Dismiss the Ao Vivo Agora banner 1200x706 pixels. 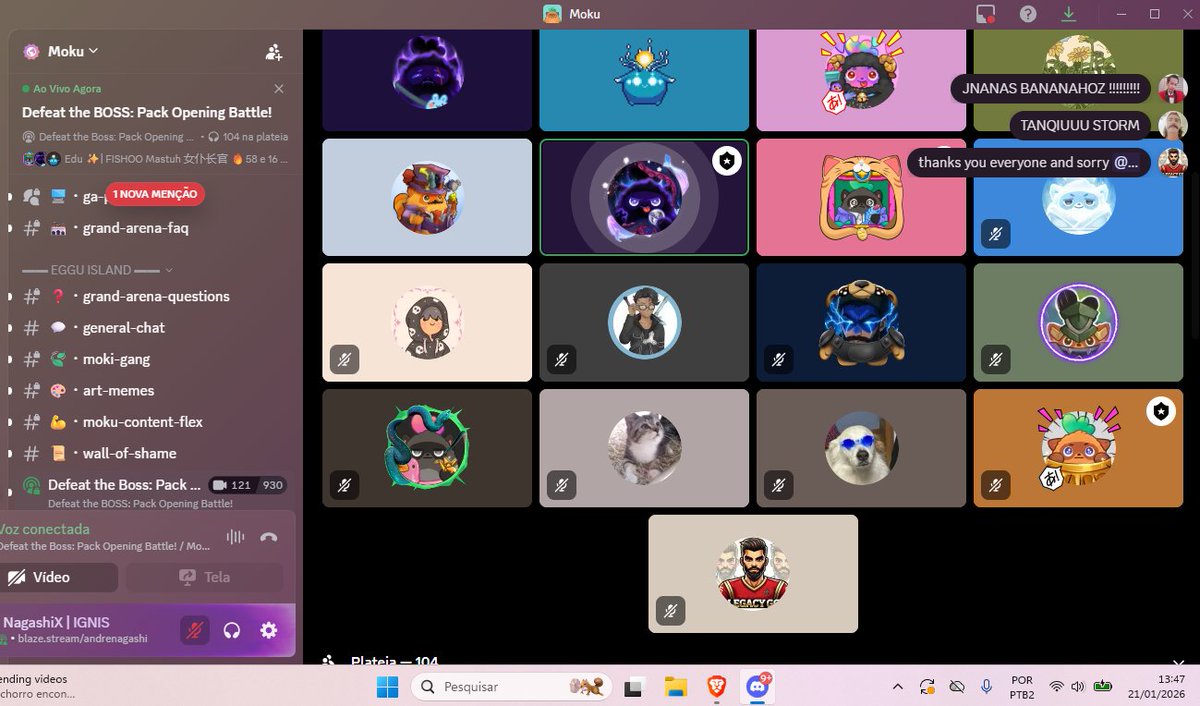279,89
